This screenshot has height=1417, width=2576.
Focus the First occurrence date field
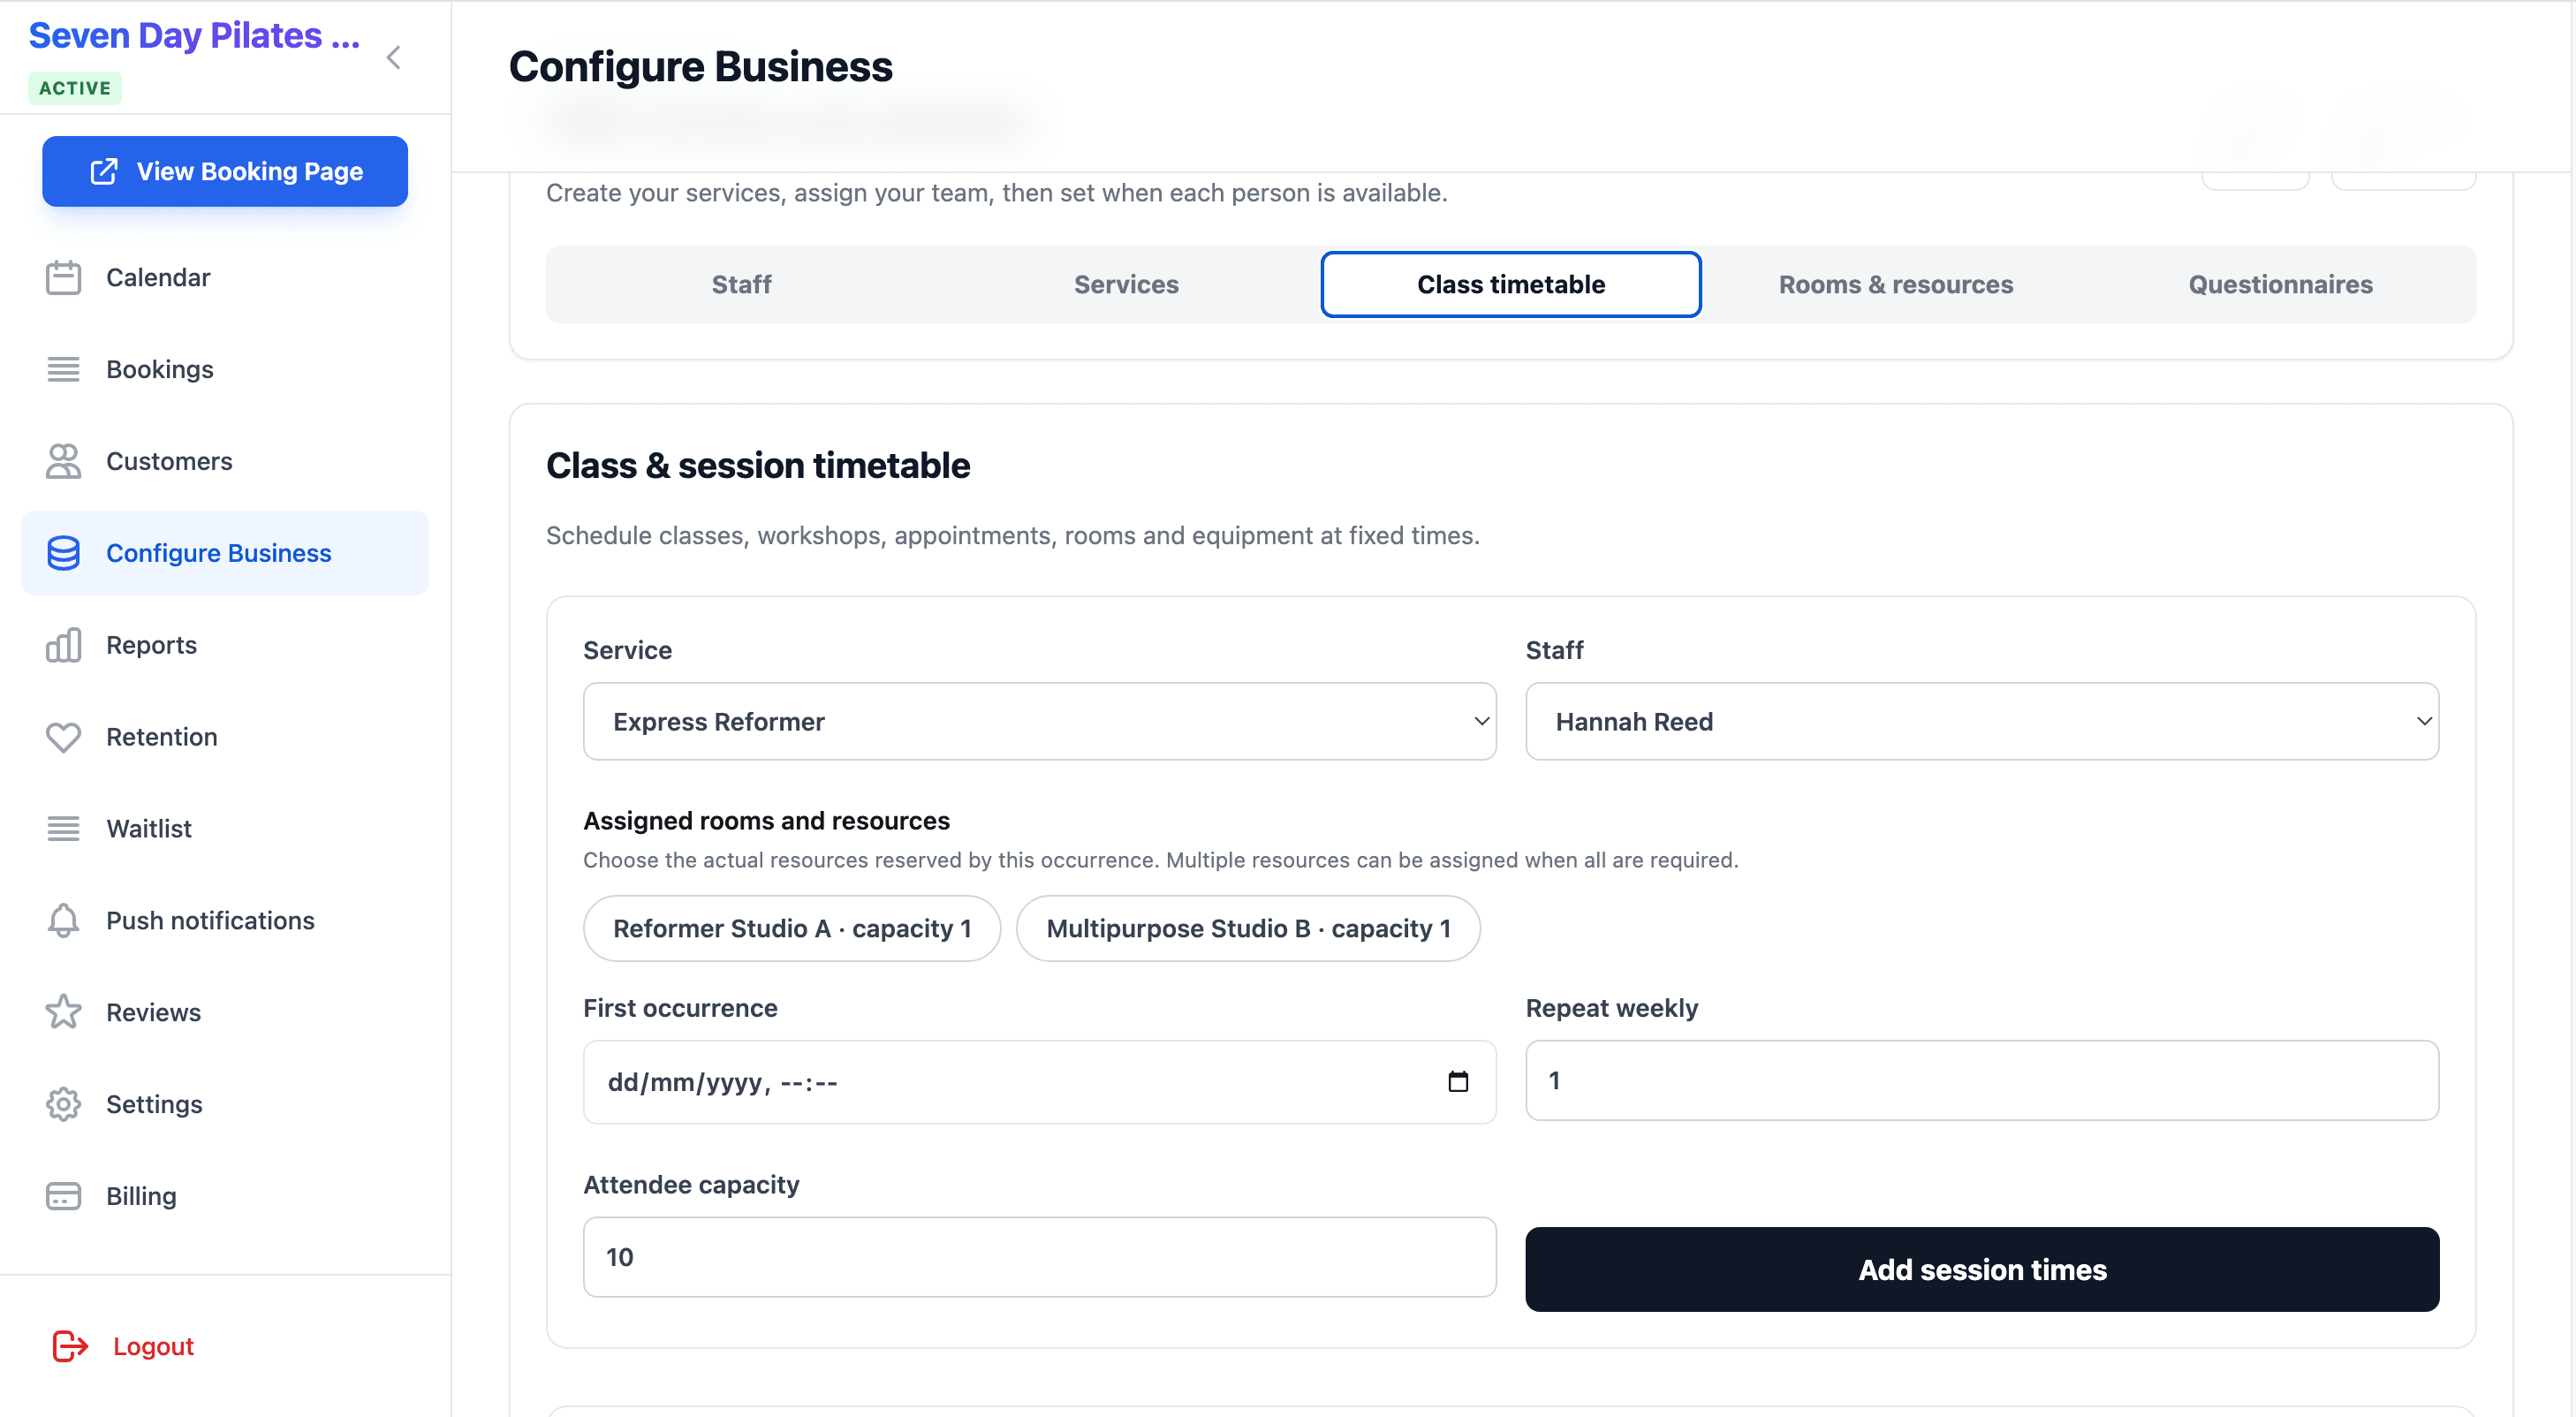pos(1039,1082)
